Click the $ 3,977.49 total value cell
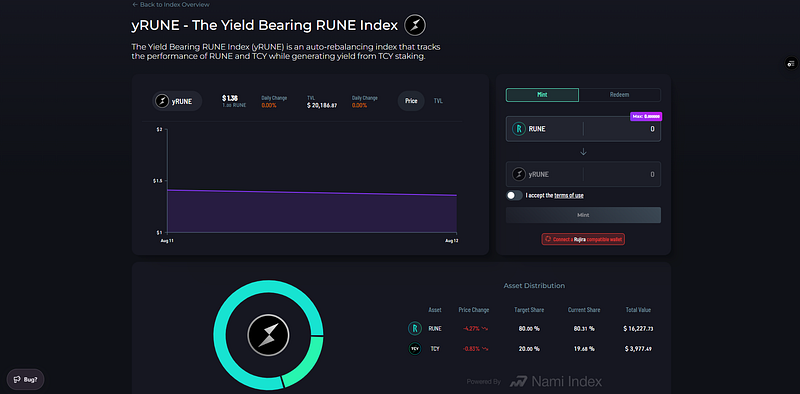Screen dimensions: 800x394 click(638, 349)
